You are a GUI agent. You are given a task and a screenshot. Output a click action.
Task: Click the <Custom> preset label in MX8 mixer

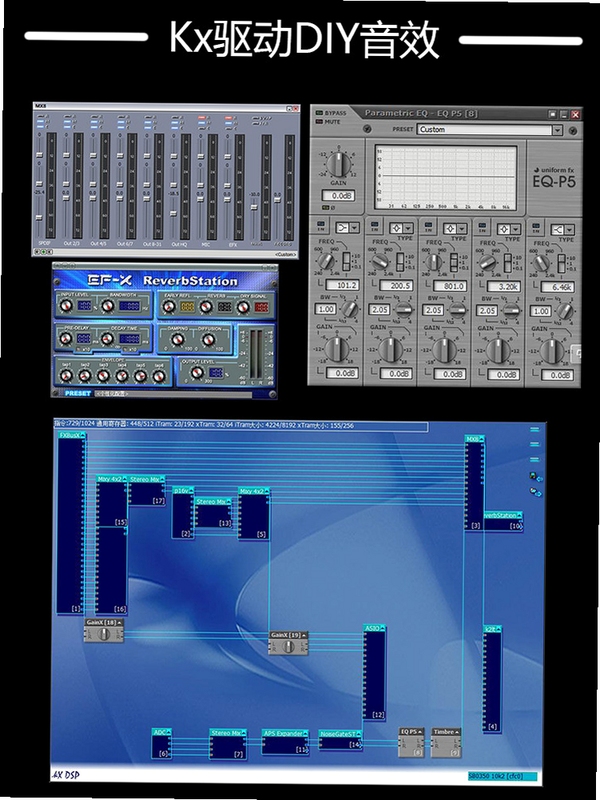tap(285, 254)
